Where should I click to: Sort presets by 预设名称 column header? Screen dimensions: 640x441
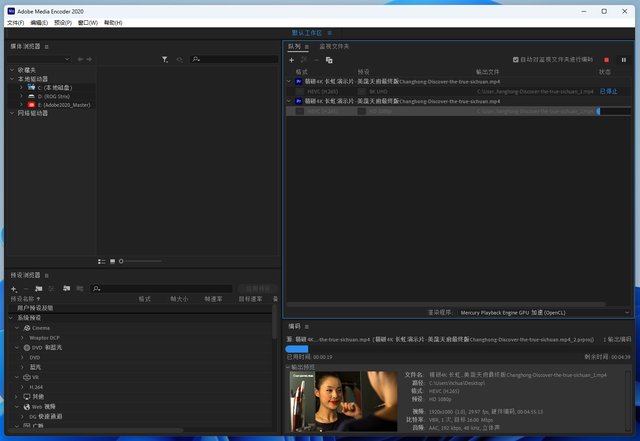[x=23, y=299]
